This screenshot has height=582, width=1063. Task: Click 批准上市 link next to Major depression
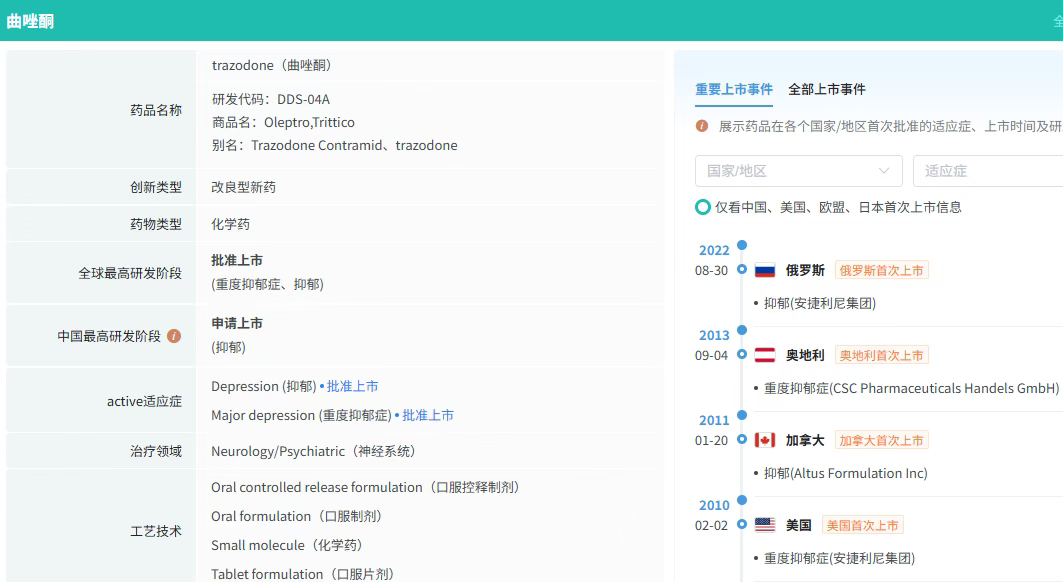[428, 415]
